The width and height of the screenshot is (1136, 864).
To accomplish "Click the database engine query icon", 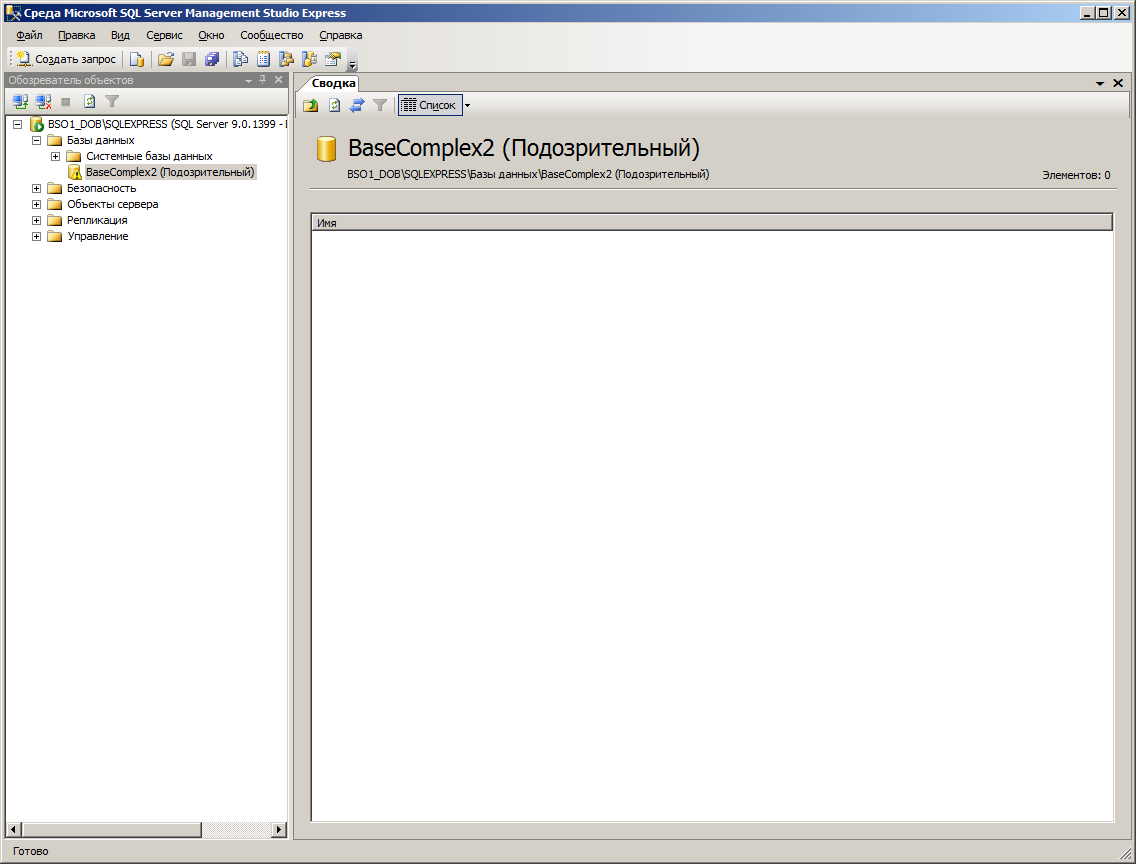I will point(136,59).
